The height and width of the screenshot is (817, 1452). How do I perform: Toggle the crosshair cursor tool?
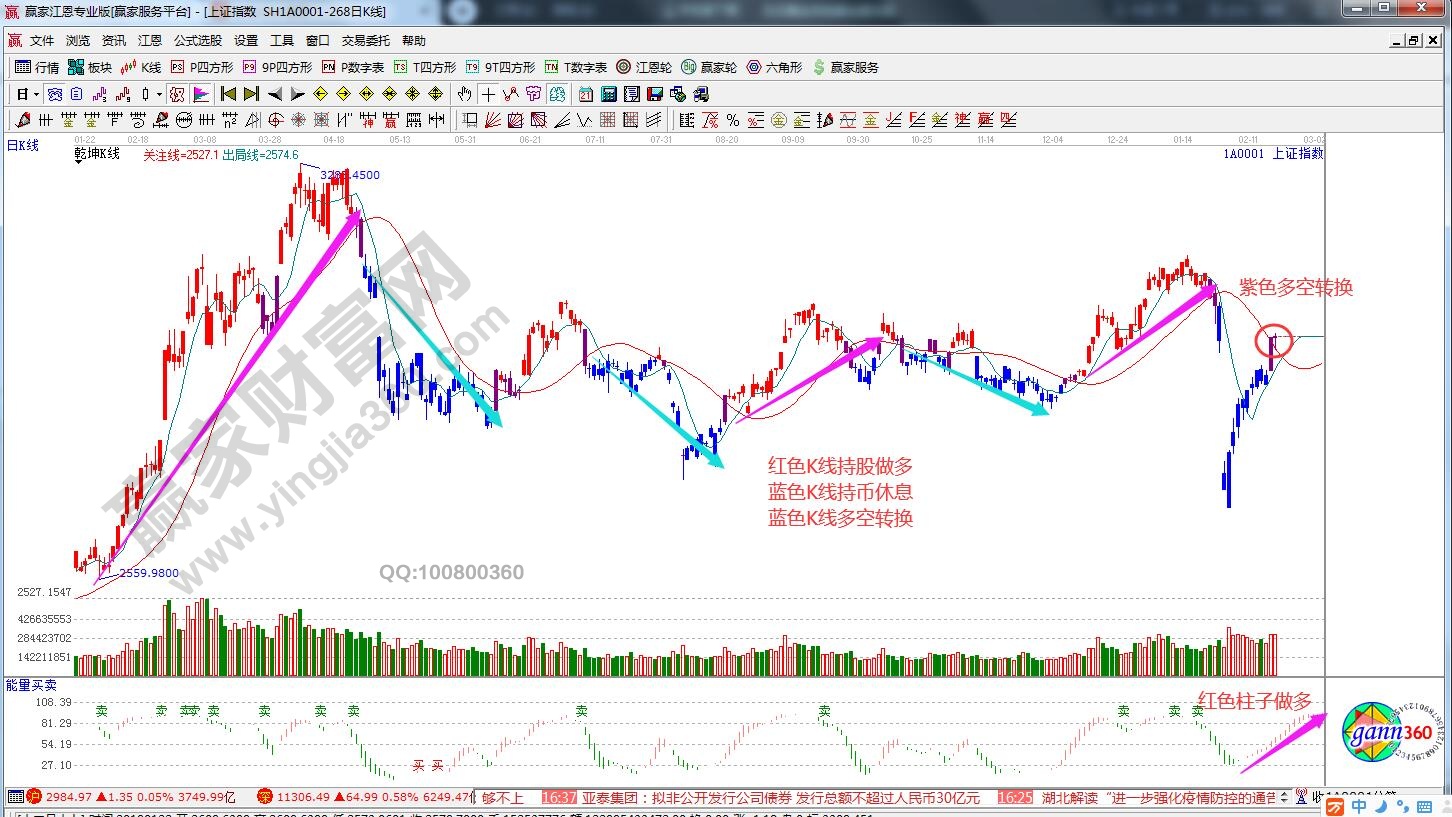click(x=488, y=94)
